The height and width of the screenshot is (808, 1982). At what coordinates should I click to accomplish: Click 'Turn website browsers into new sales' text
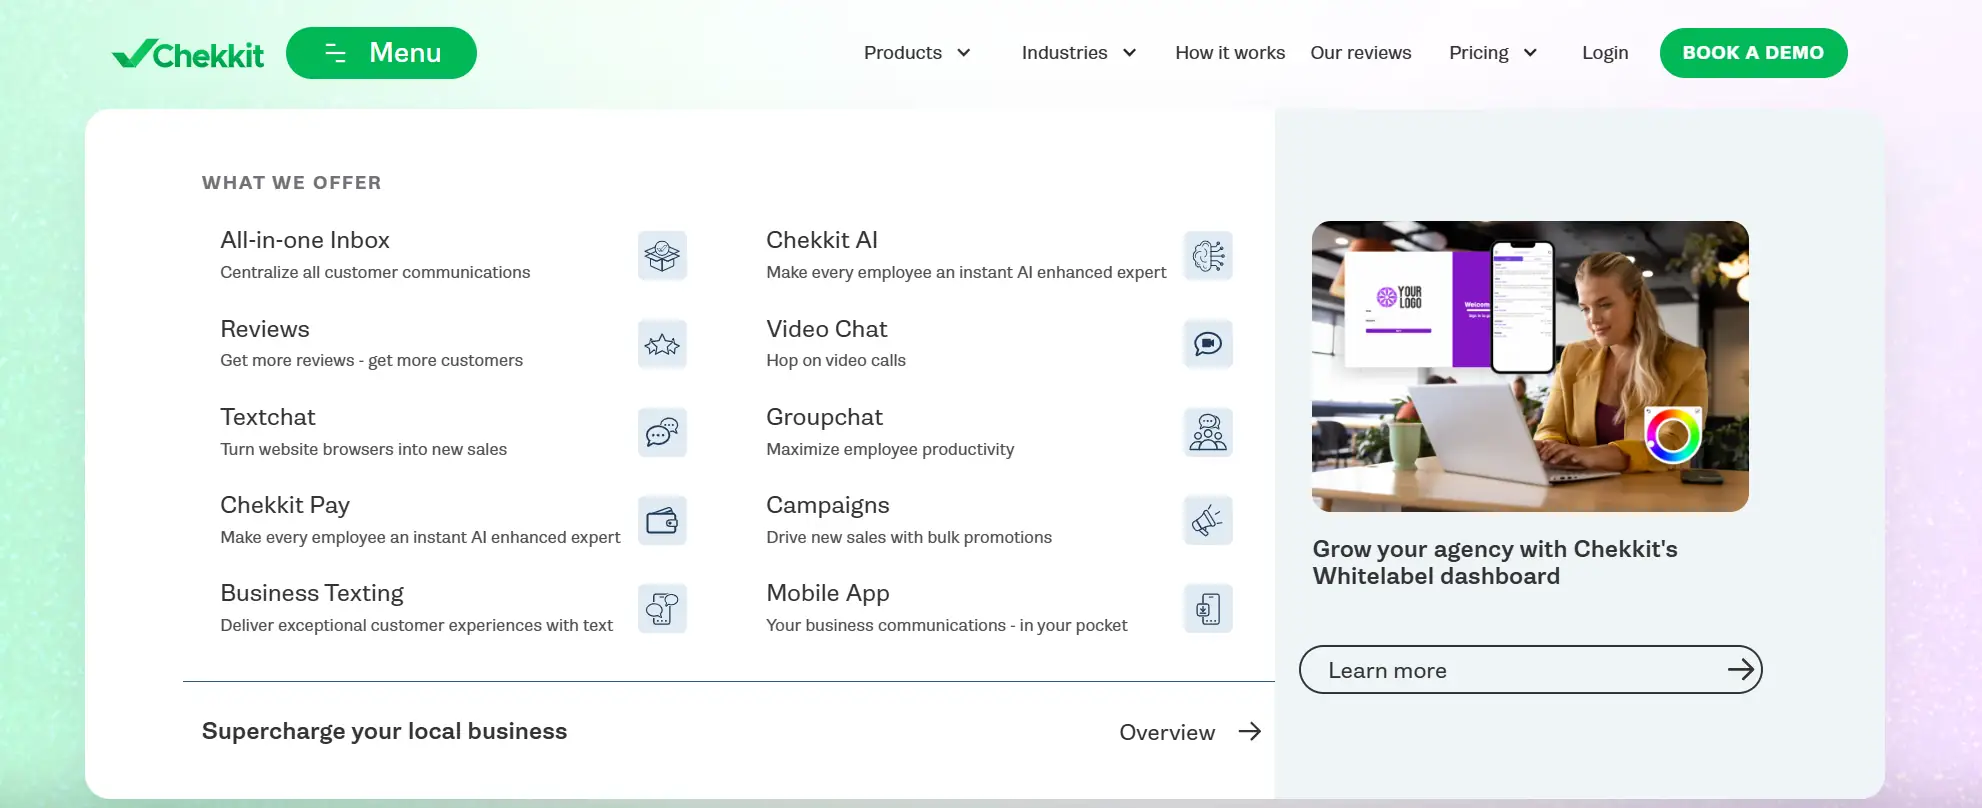(363, 449)
